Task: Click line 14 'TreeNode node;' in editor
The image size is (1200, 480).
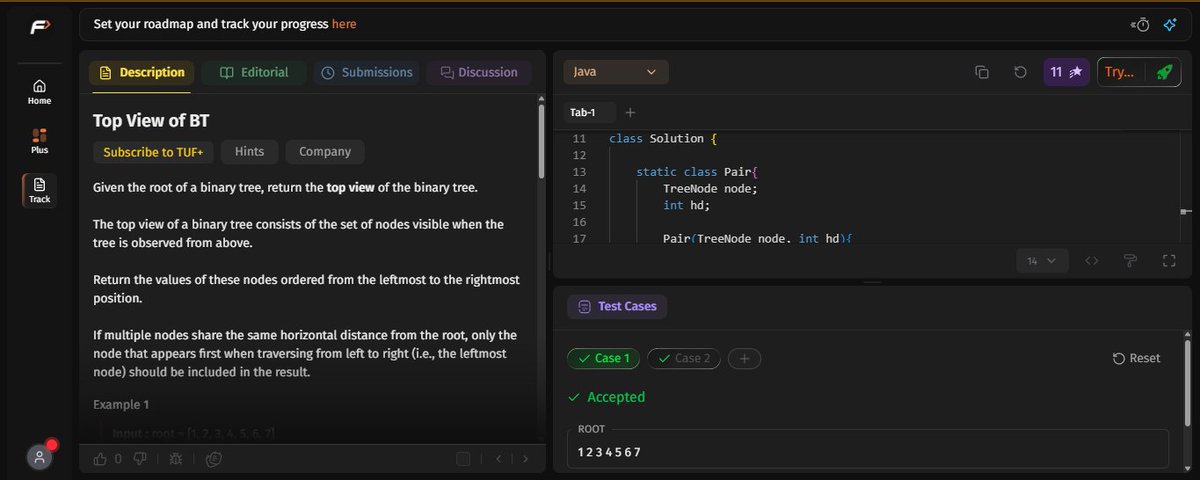Action: tap(710, 188)
